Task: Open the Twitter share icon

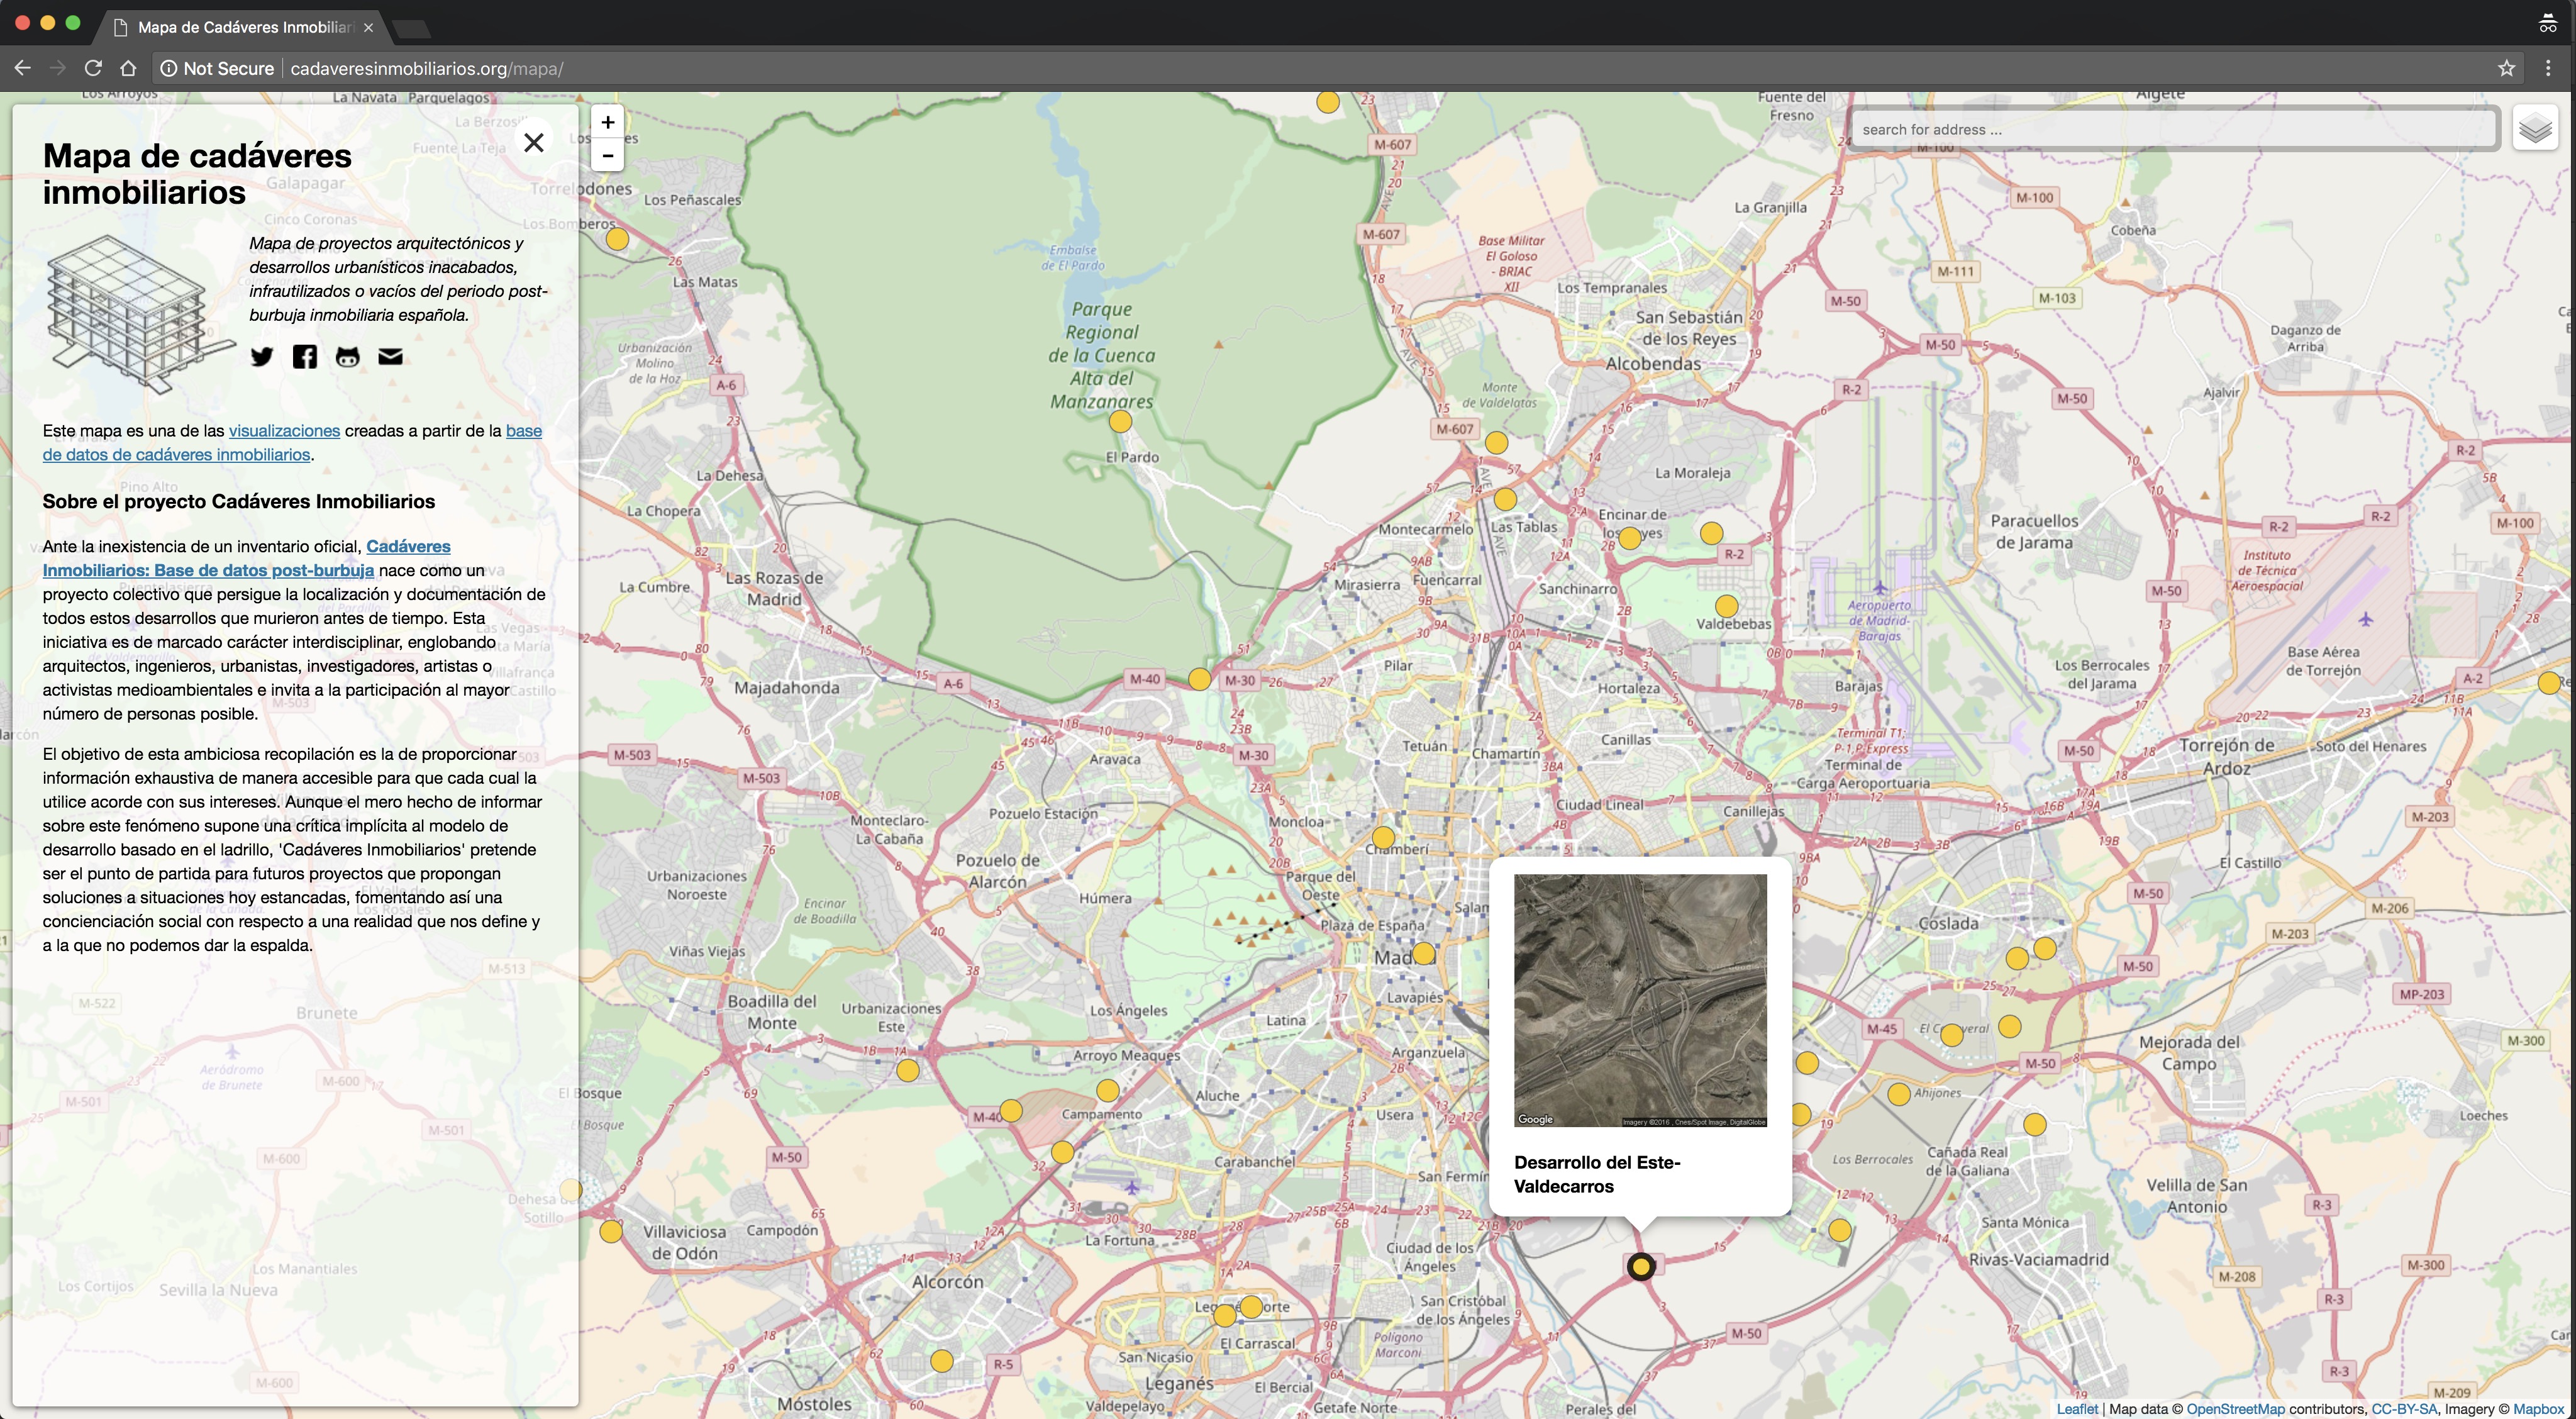Action: (262, 356)
